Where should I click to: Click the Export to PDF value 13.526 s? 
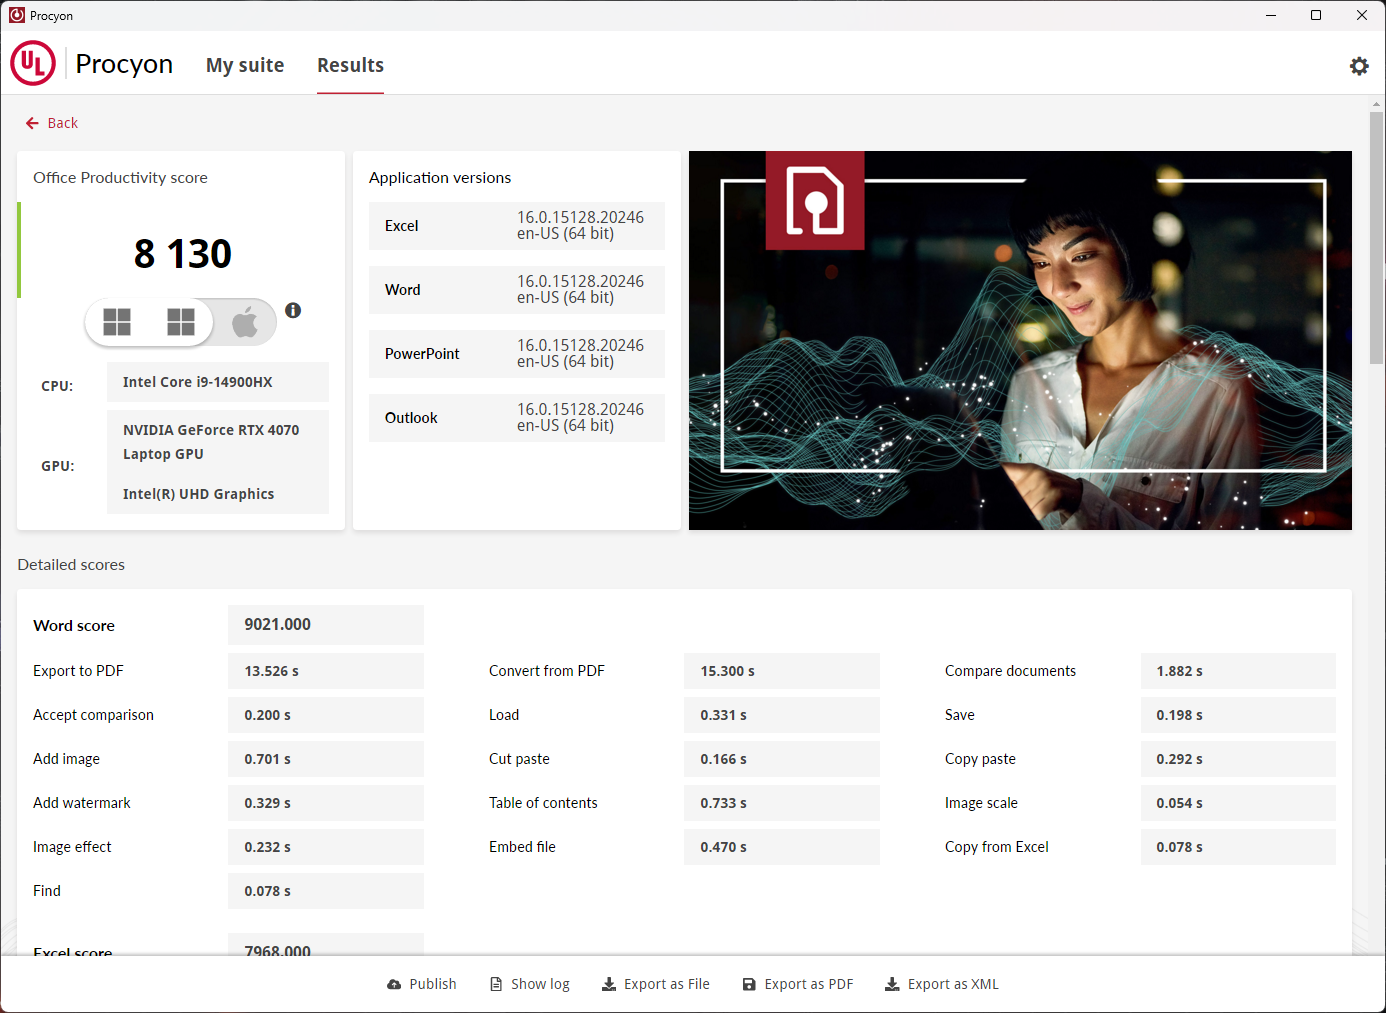(x=326, y=671)
